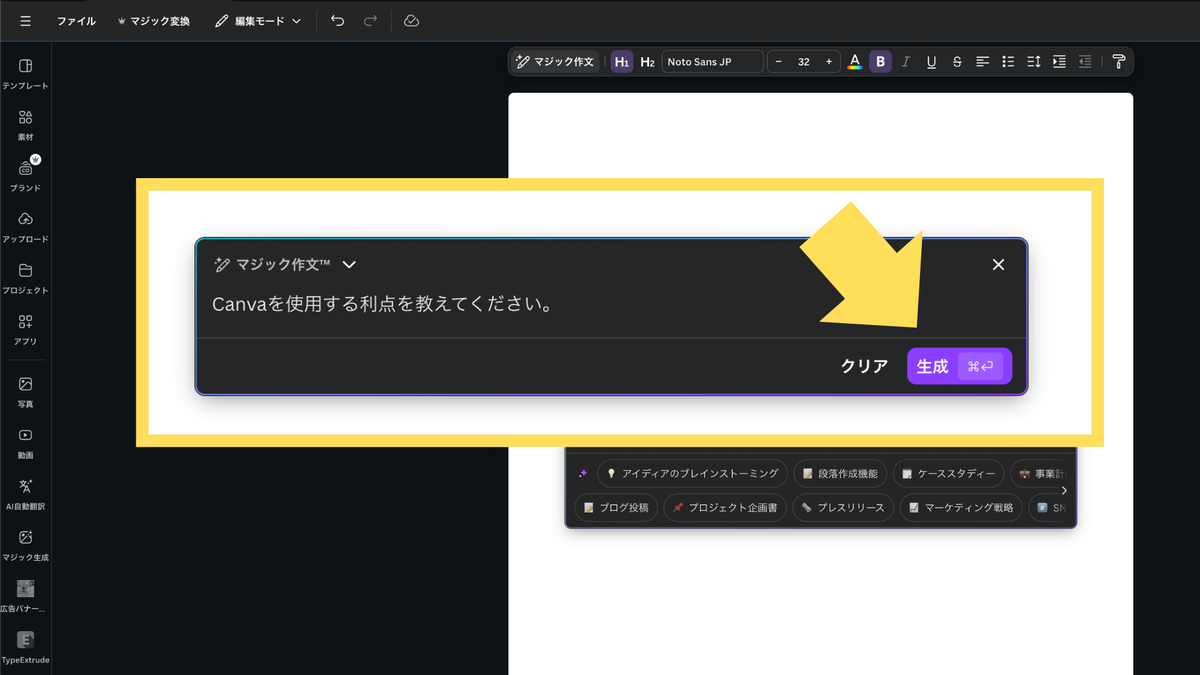The image size is (1200, 675).
Task: Toggle strikethrough formatting
Action: 957,62
